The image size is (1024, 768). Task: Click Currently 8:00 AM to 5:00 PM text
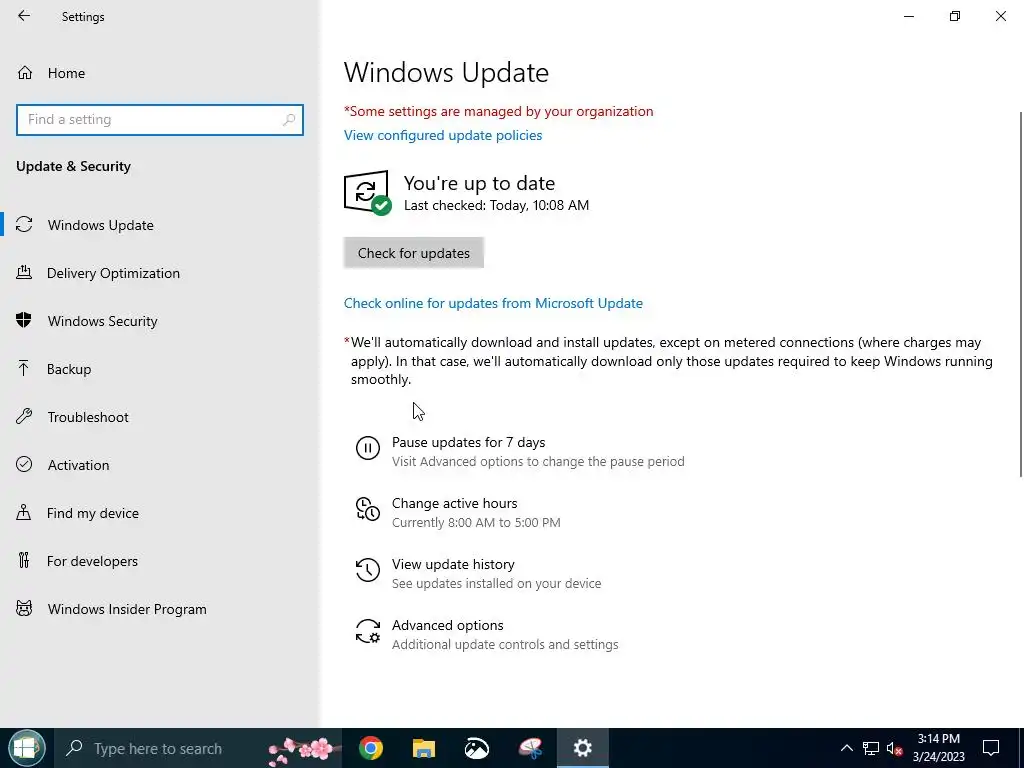[476, 522]
